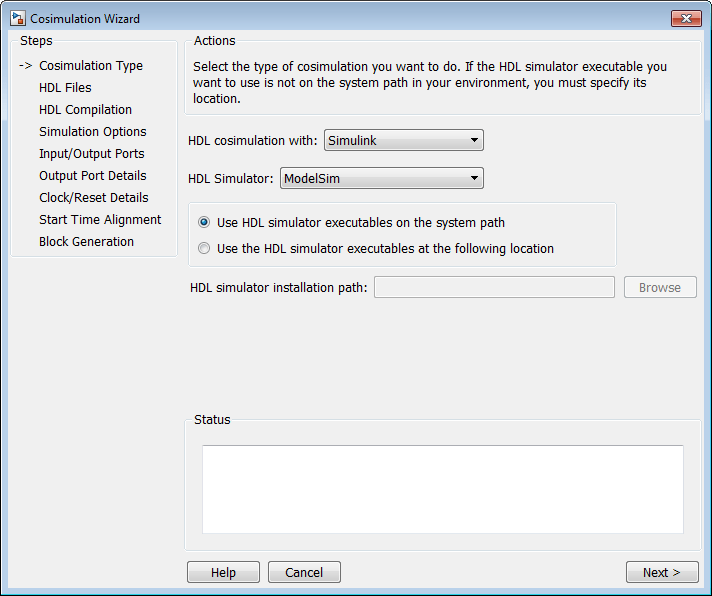The image size is (712, 596).
Task: Select the Block Generation step
Action: (x=86, y=242)
